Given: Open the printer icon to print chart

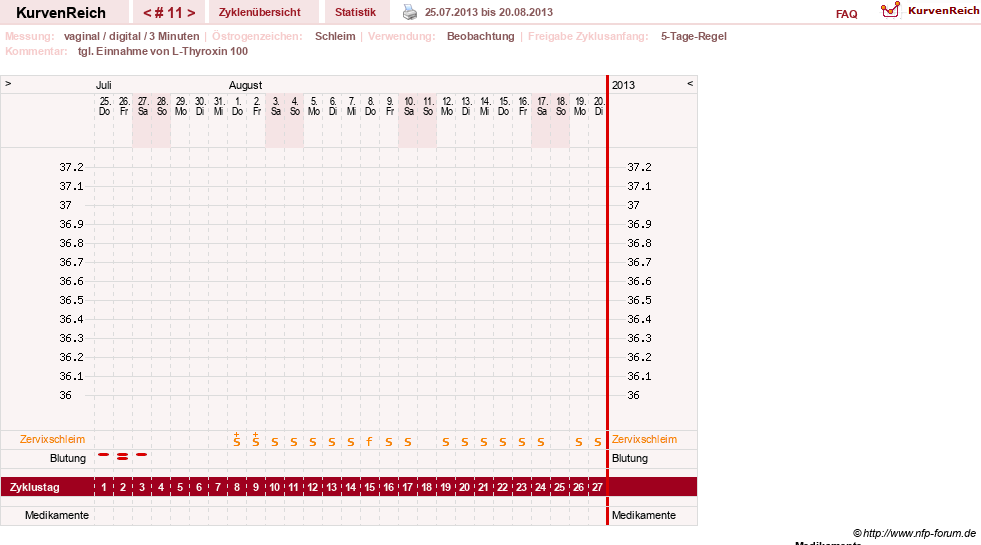Looking at the screenshot, I should (410, 12).
